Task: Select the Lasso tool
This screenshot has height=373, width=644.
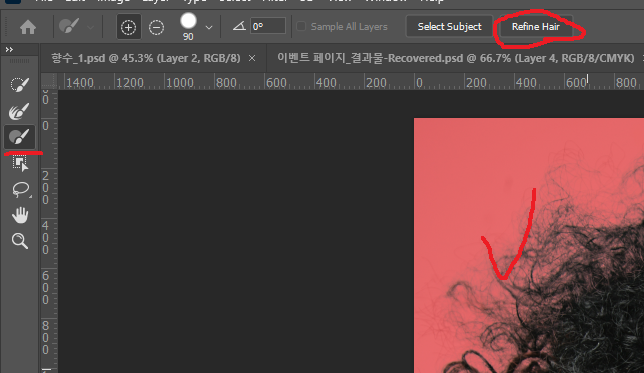Action: point(20,189)
